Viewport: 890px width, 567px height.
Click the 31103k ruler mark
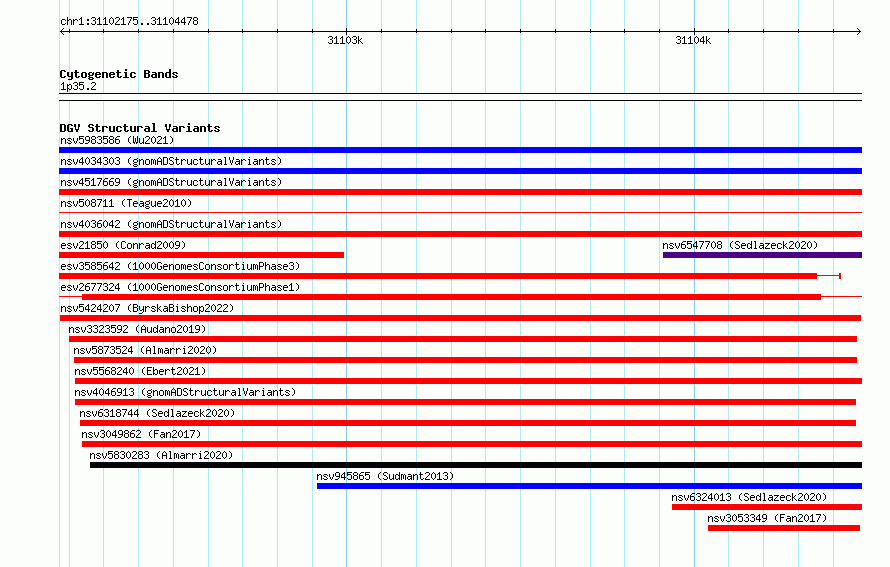(x=345, y=40)
